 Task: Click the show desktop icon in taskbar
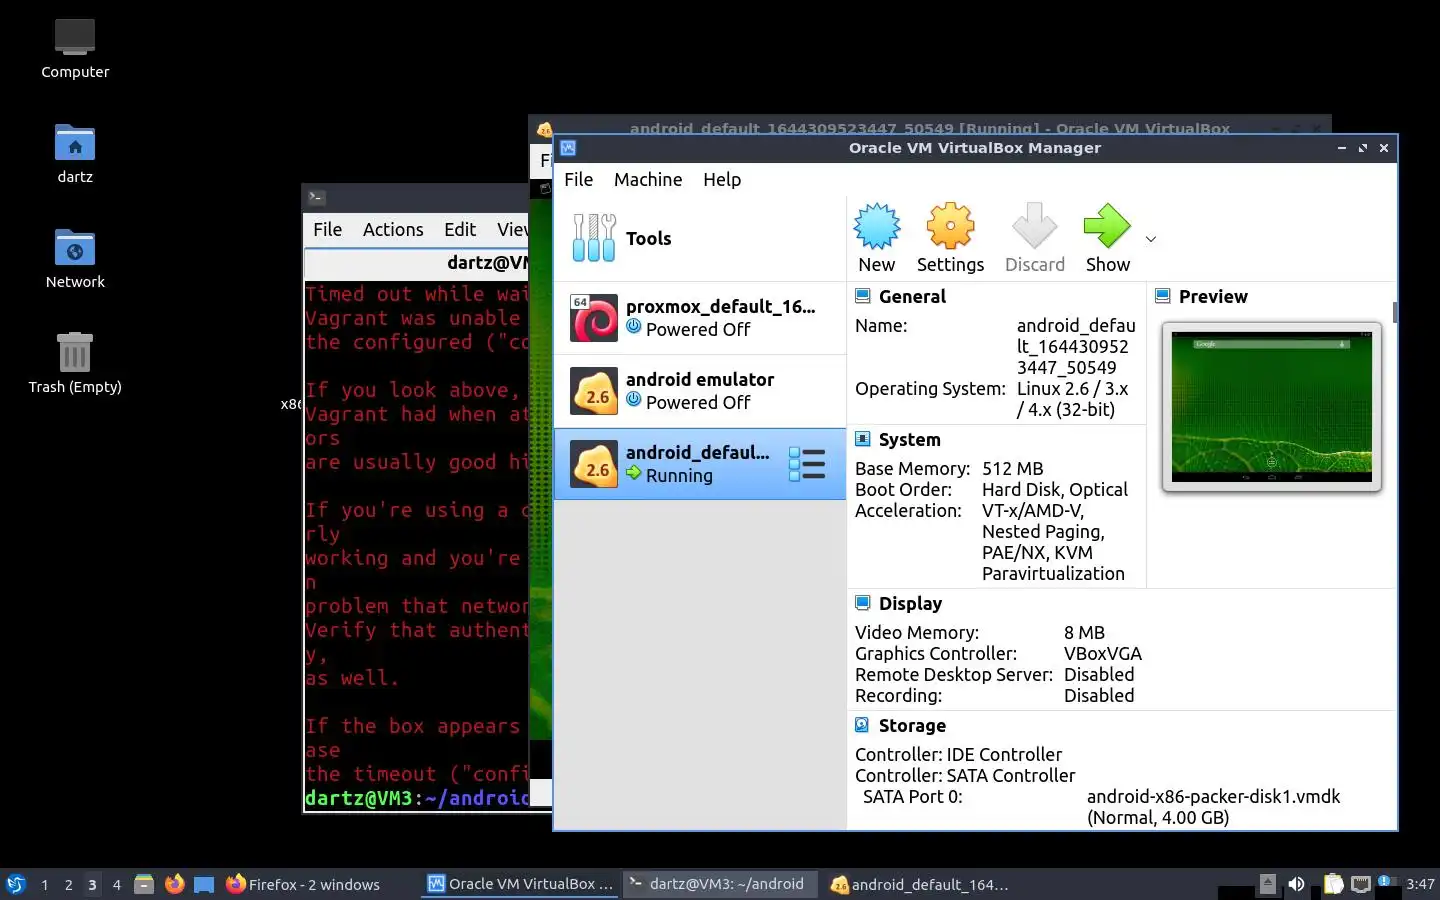click(204, 884)
